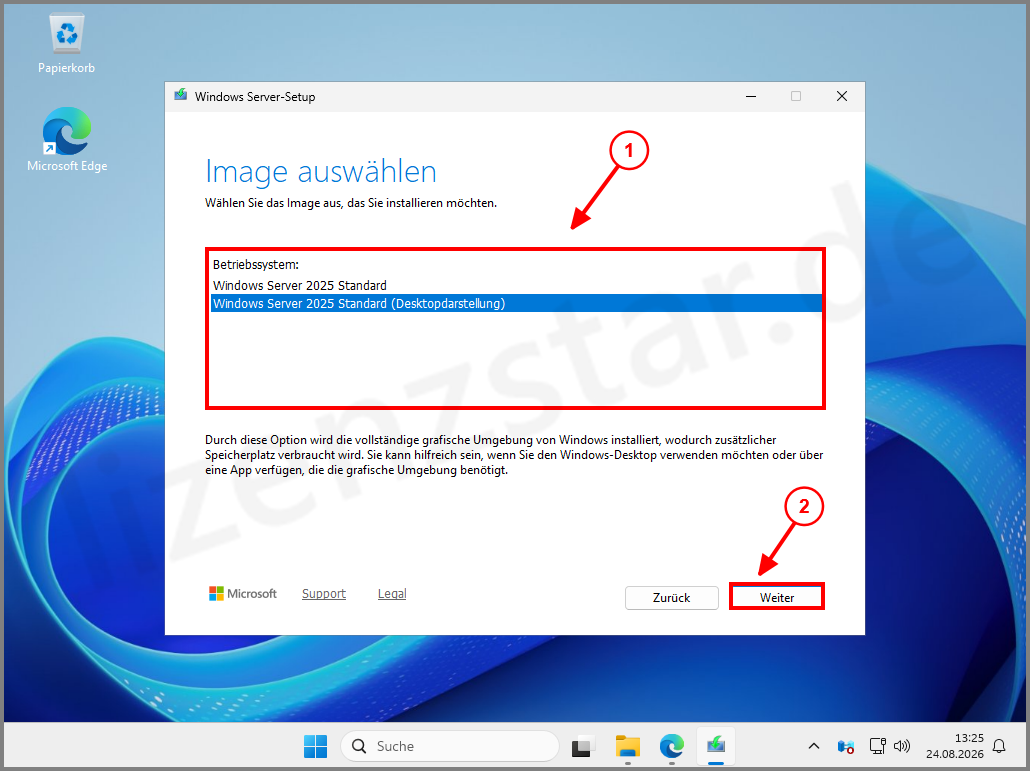Viewport: 1031px width, 772px height.
Task: Show hidden tray icons chevron
Action: 813,746
